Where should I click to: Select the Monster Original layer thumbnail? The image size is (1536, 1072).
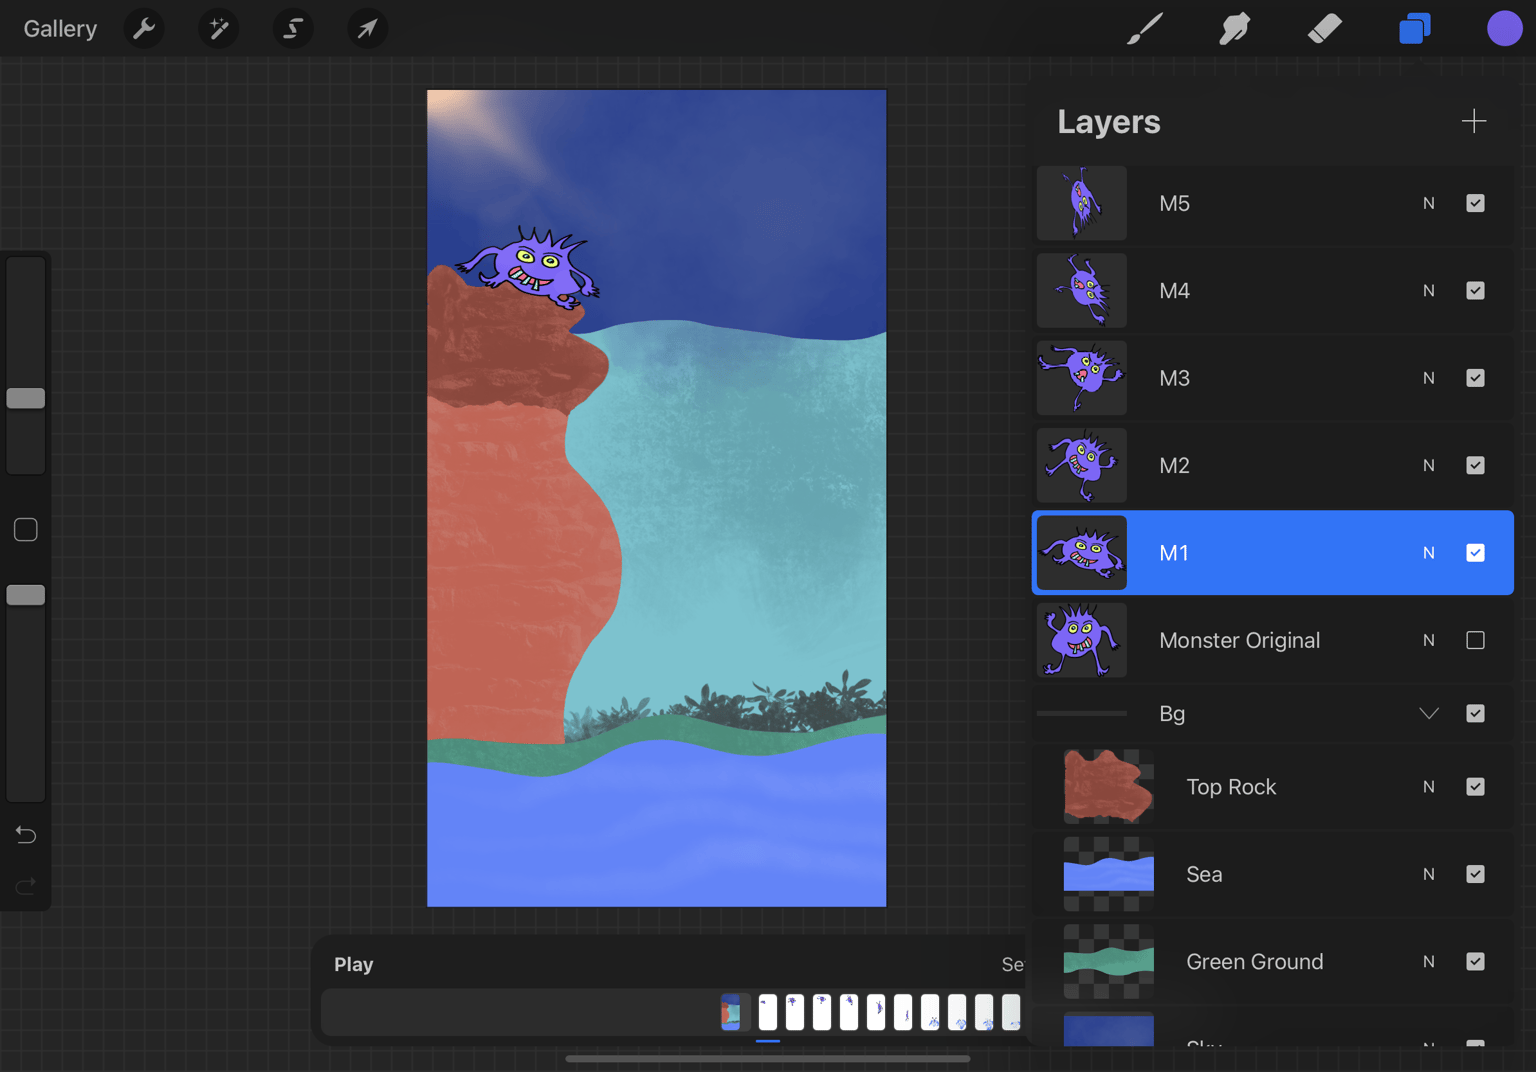click(x=1082, y=640)
